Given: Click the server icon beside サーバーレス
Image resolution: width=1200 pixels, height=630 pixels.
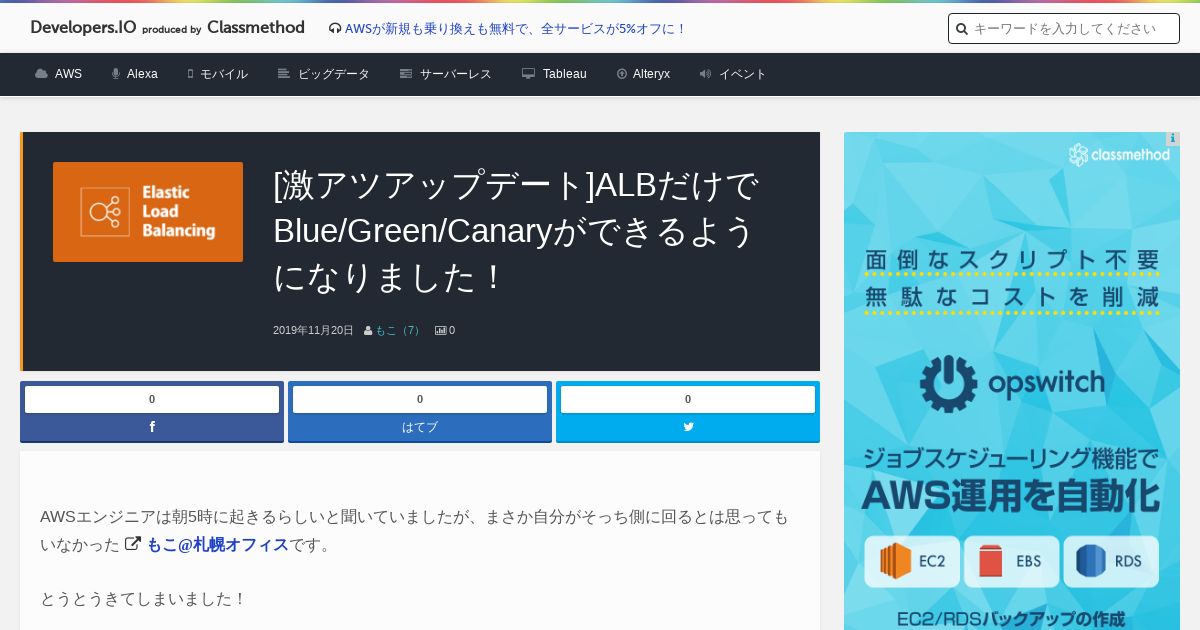Looking at the screenshot, I should click(x=406, y=74).
